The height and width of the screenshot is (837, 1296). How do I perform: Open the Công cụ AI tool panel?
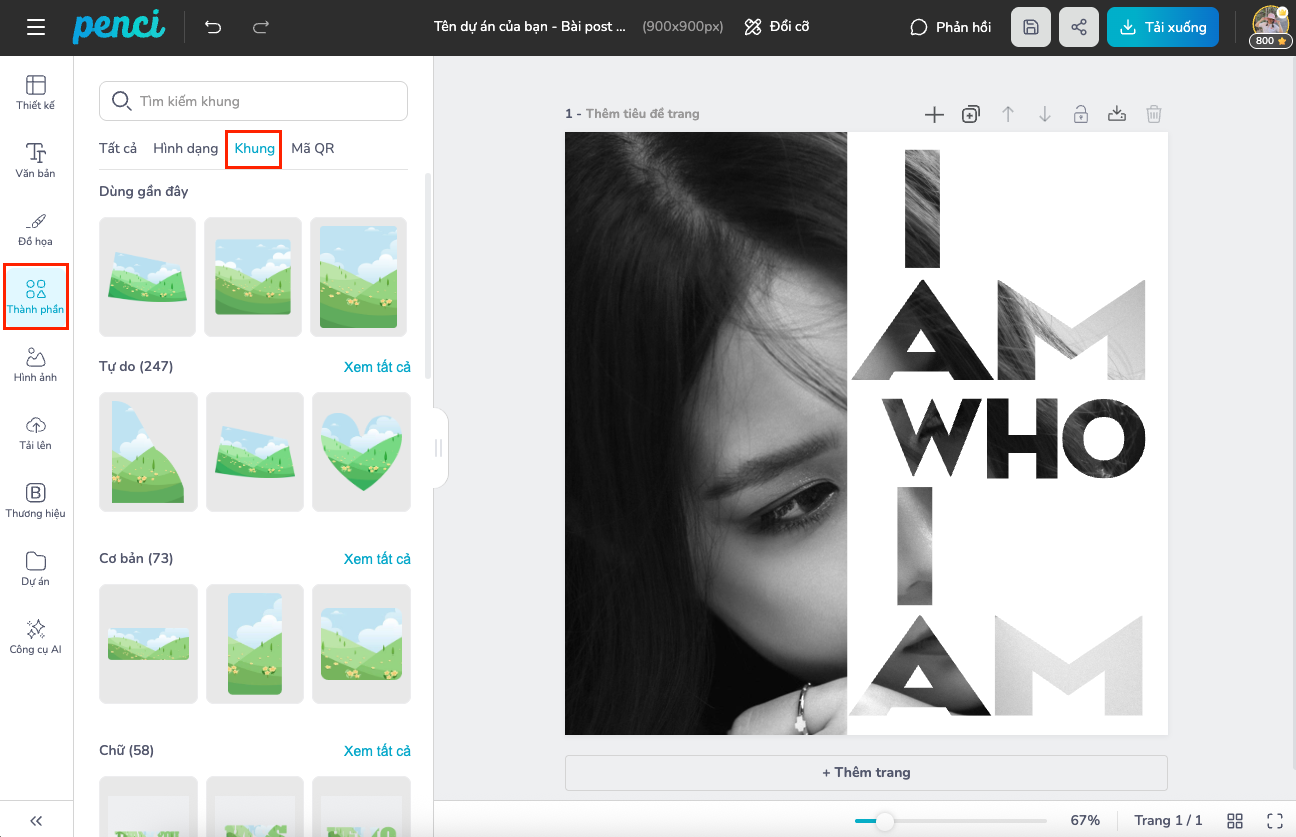(36, 636)
